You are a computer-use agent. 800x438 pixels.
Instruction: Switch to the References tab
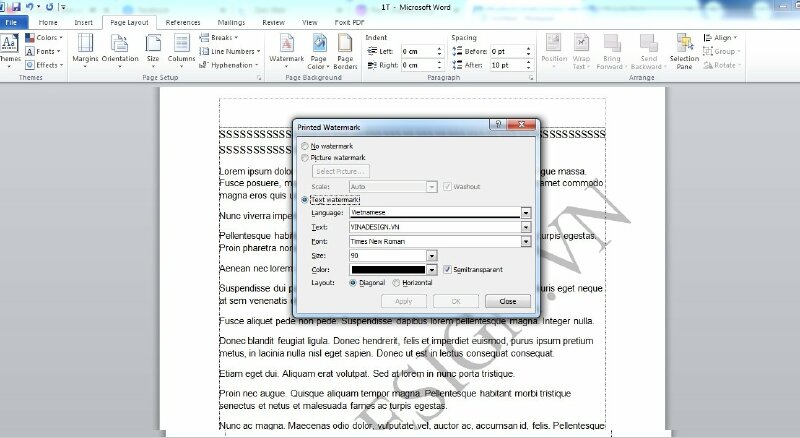183,22
